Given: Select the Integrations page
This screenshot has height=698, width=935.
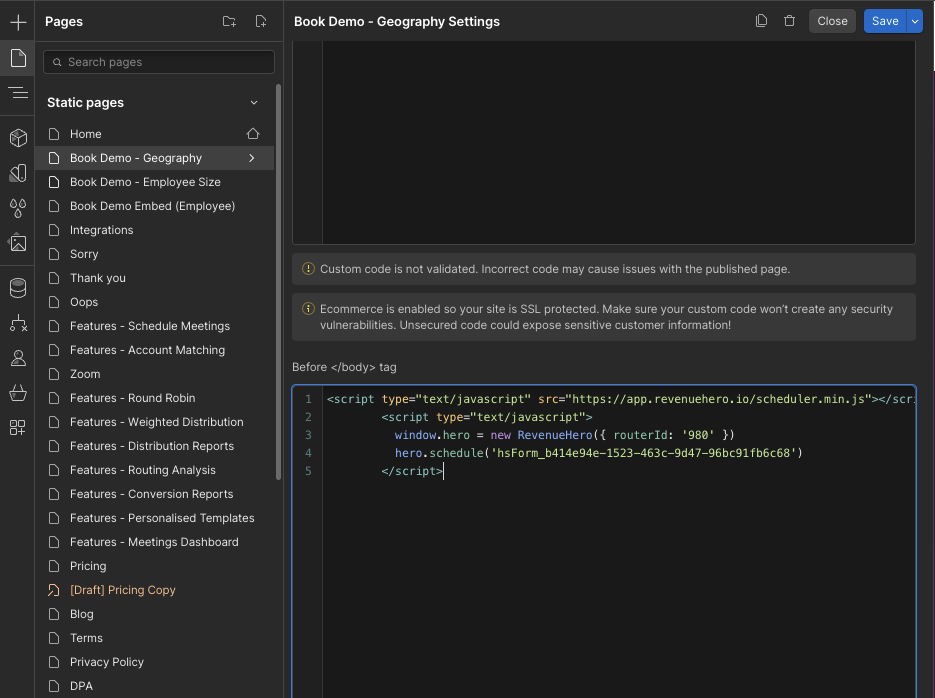Looking at the screenshot, I should coord(154,230).
